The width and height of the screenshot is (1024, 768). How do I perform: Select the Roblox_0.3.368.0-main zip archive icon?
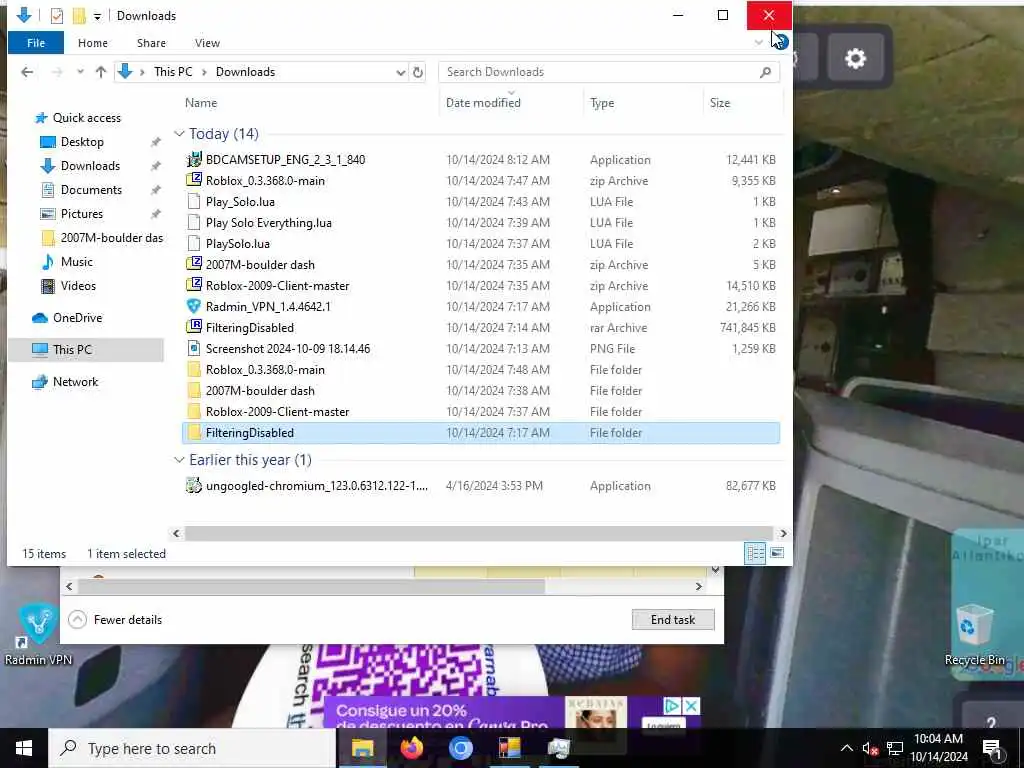click(194, 180)
